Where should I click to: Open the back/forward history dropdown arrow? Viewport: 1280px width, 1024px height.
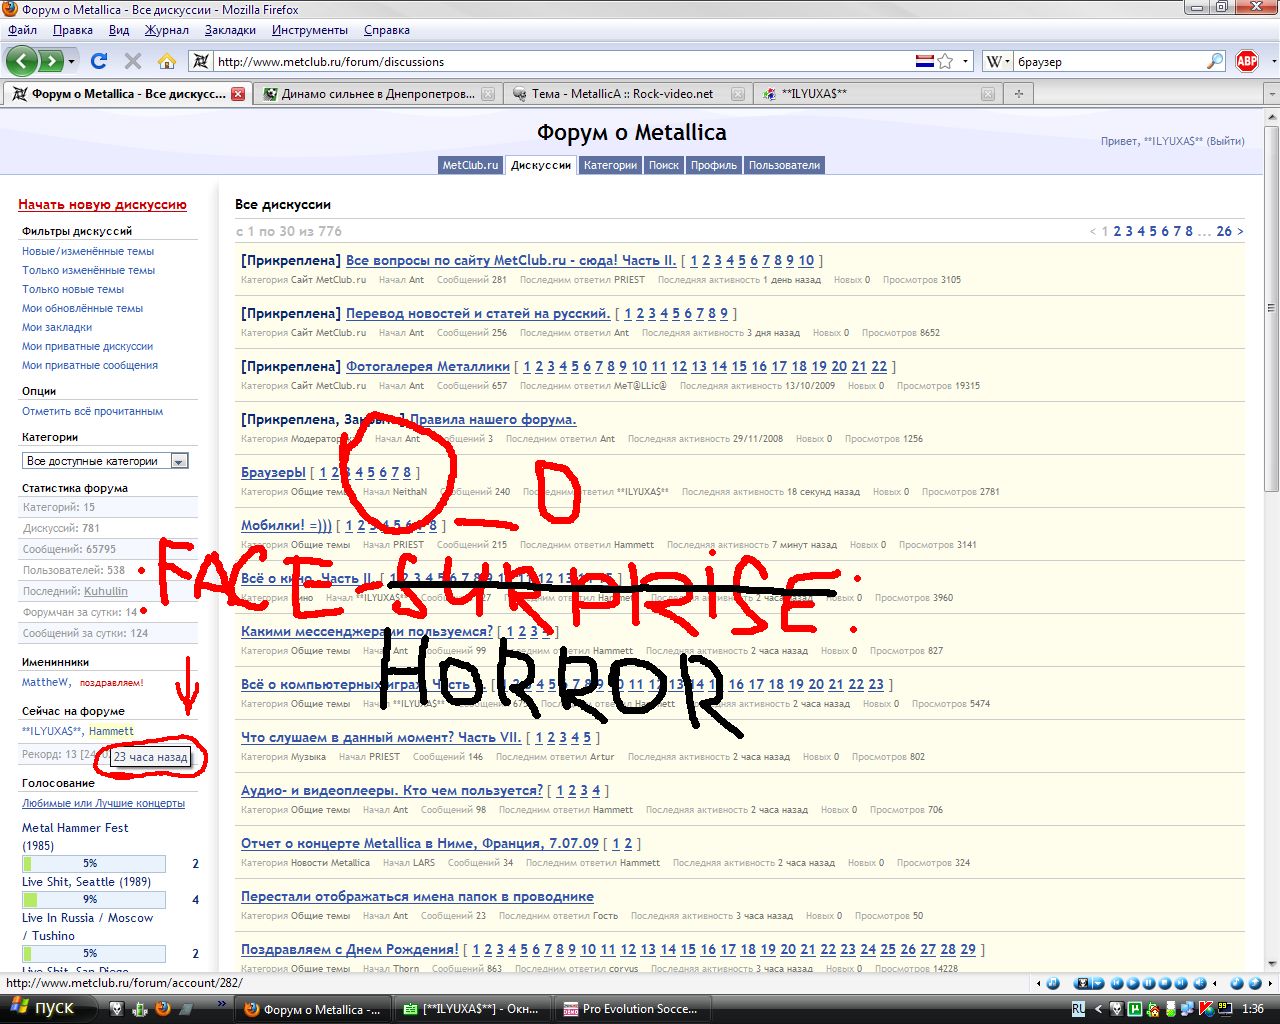(72, 61)
